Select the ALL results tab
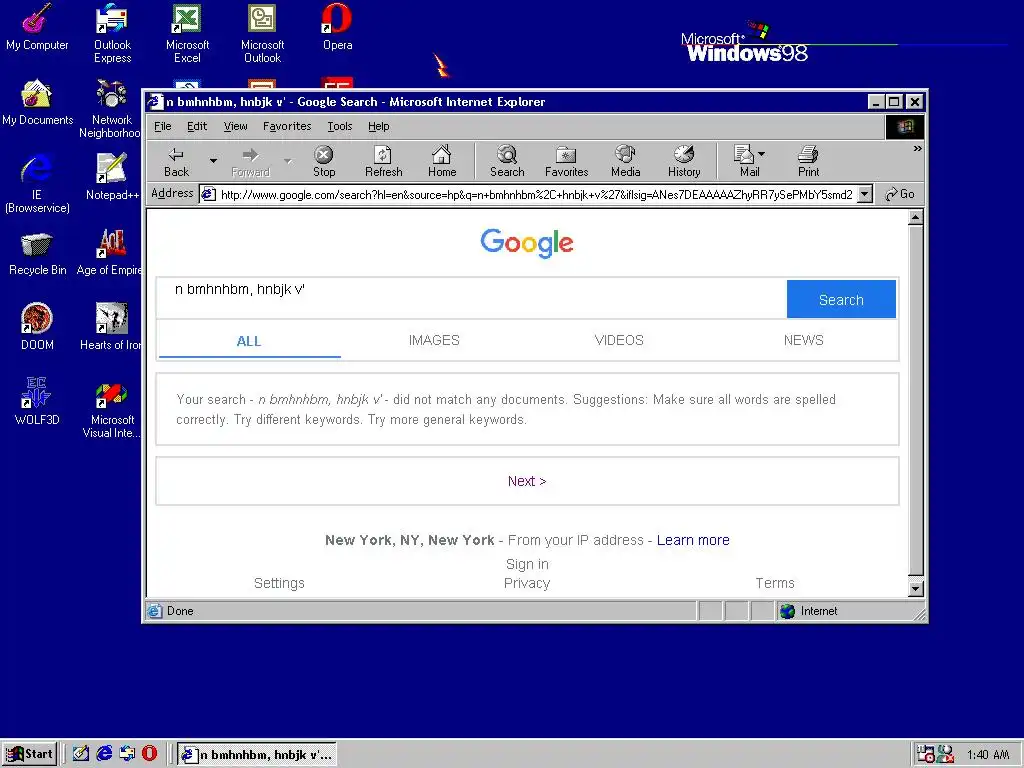 click(249, 341)
